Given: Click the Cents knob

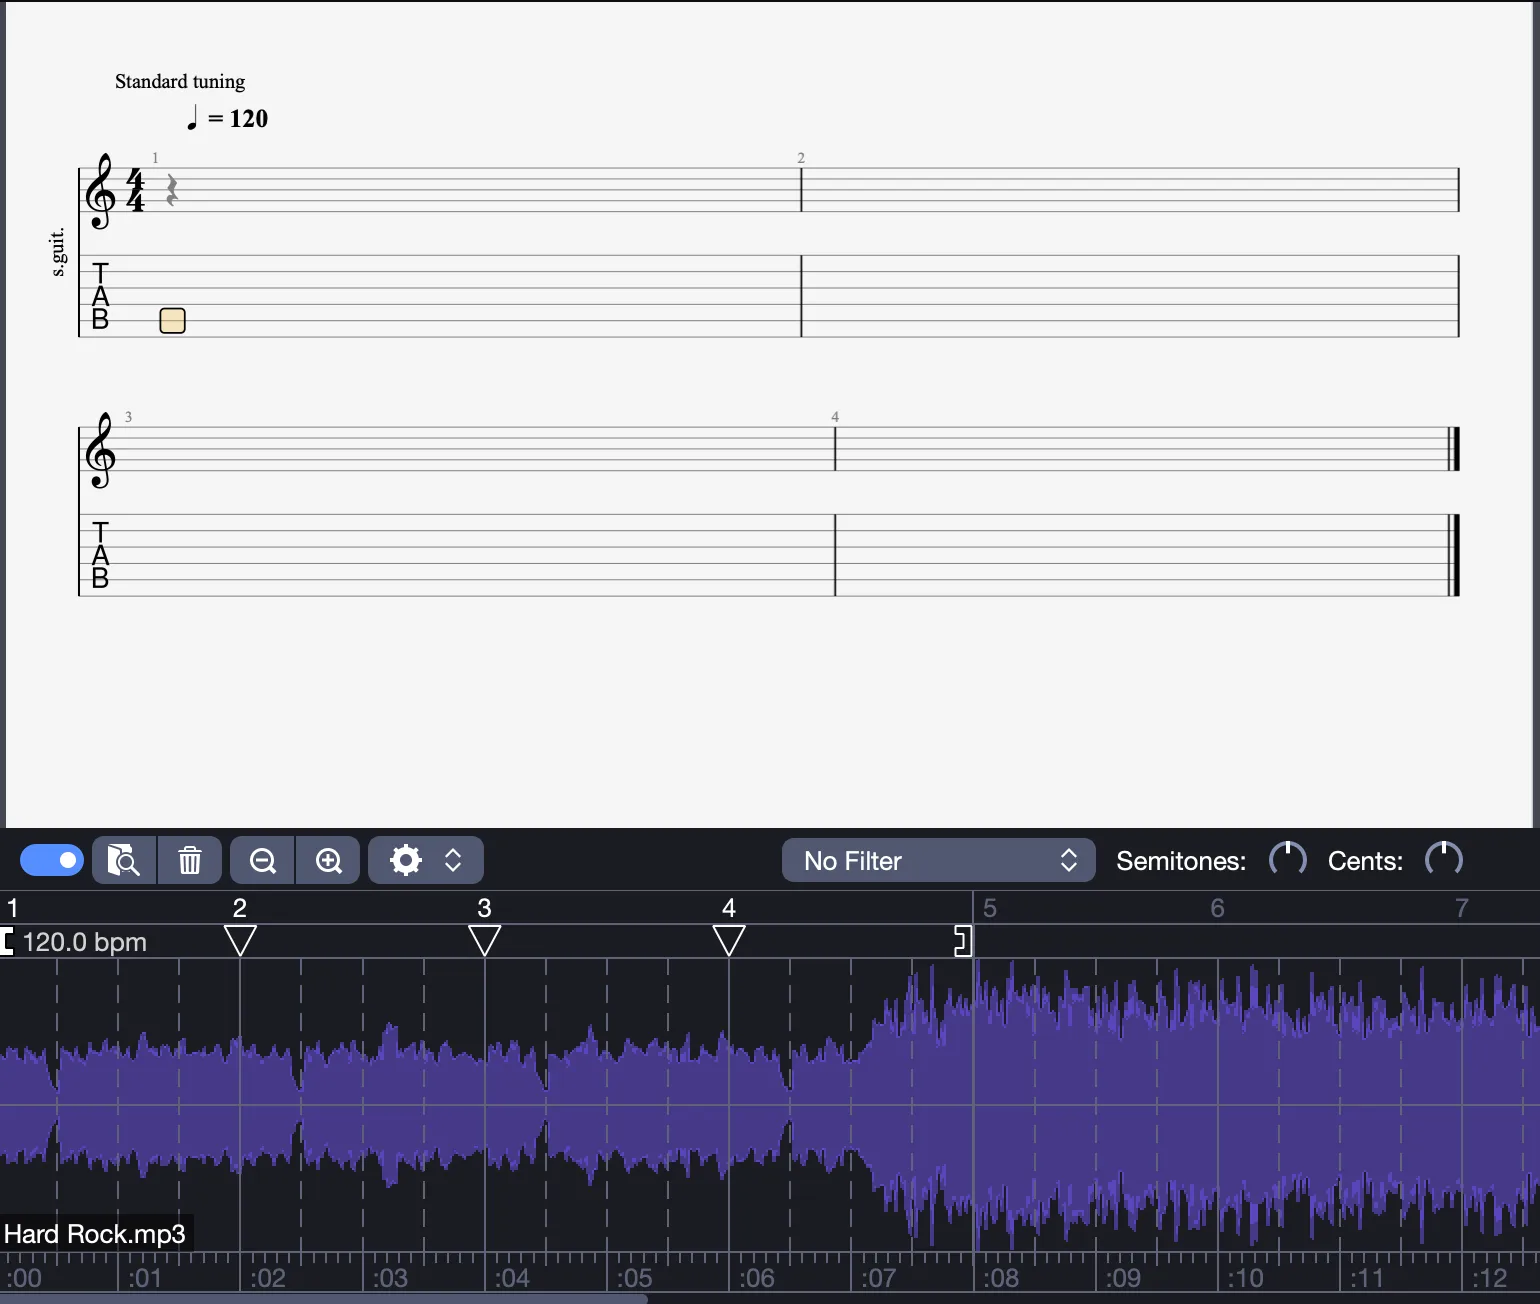Looking at the screenshot, I should (x=1444, y=859).
